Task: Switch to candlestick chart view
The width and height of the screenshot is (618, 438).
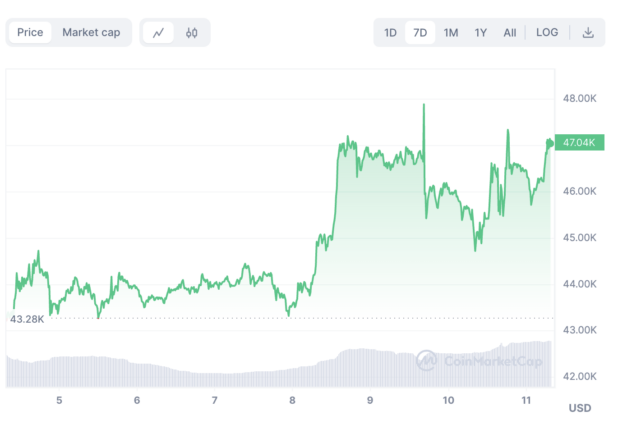Action: [x=191, y=32]
